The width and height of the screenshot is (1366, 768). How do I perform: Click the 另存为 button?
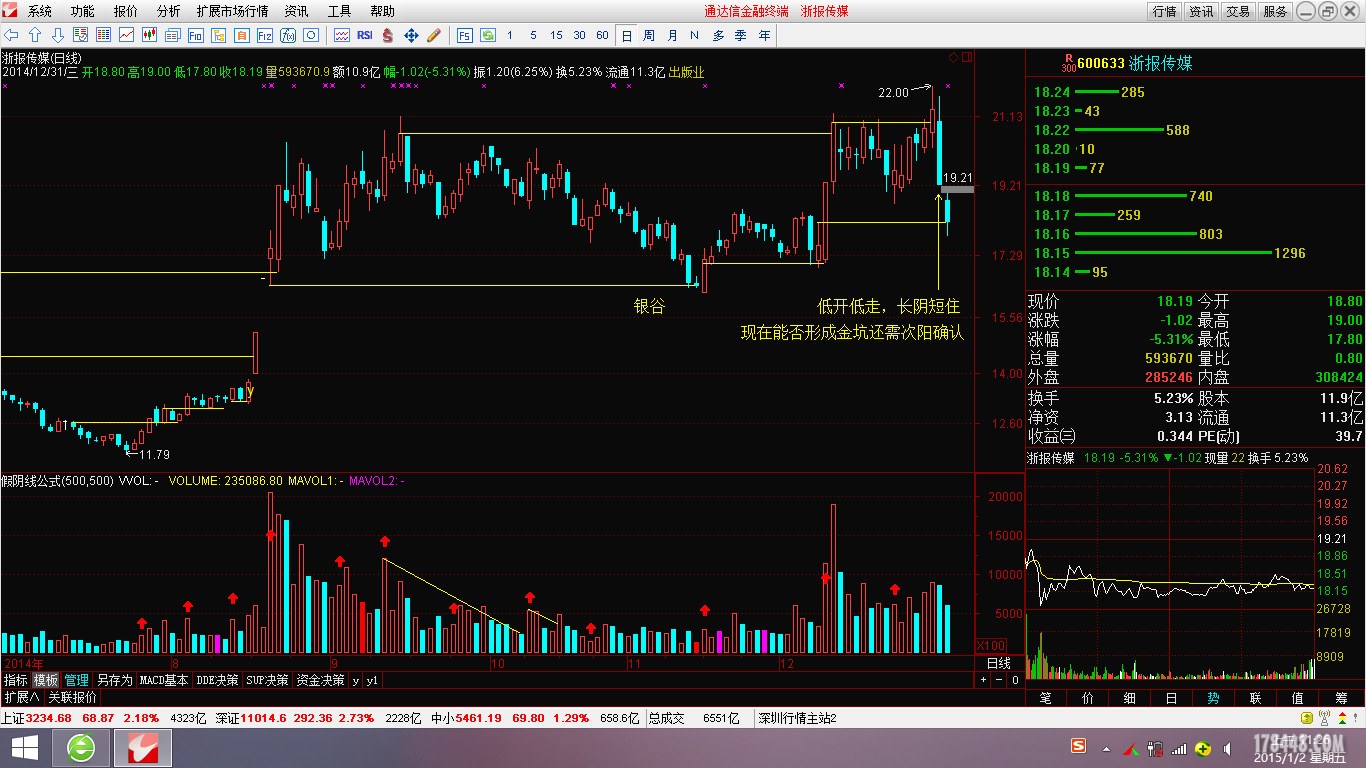tap(115, 680)
